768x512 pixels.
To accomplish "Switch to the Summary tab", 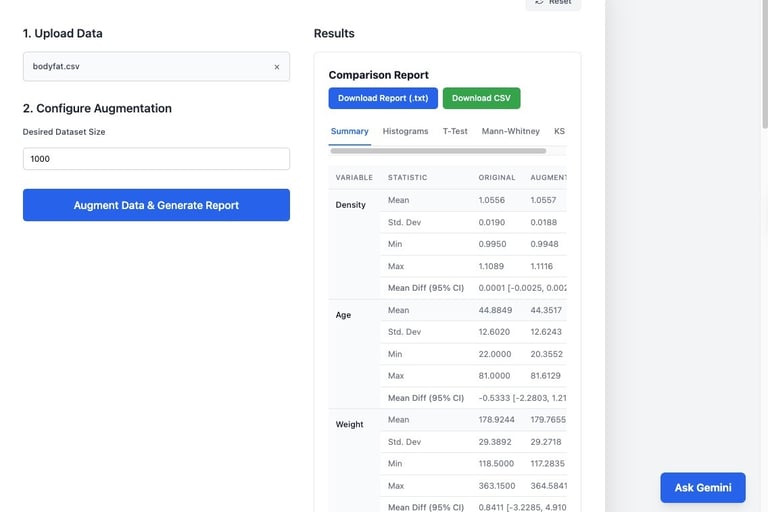I will click(350, 131).
